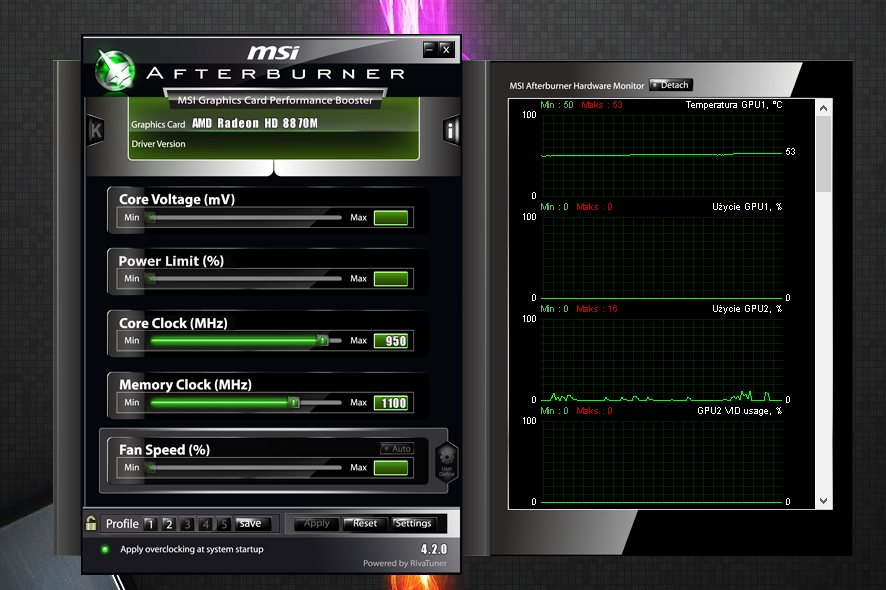Click the Power Limit slider track

[x=244, y=279]
